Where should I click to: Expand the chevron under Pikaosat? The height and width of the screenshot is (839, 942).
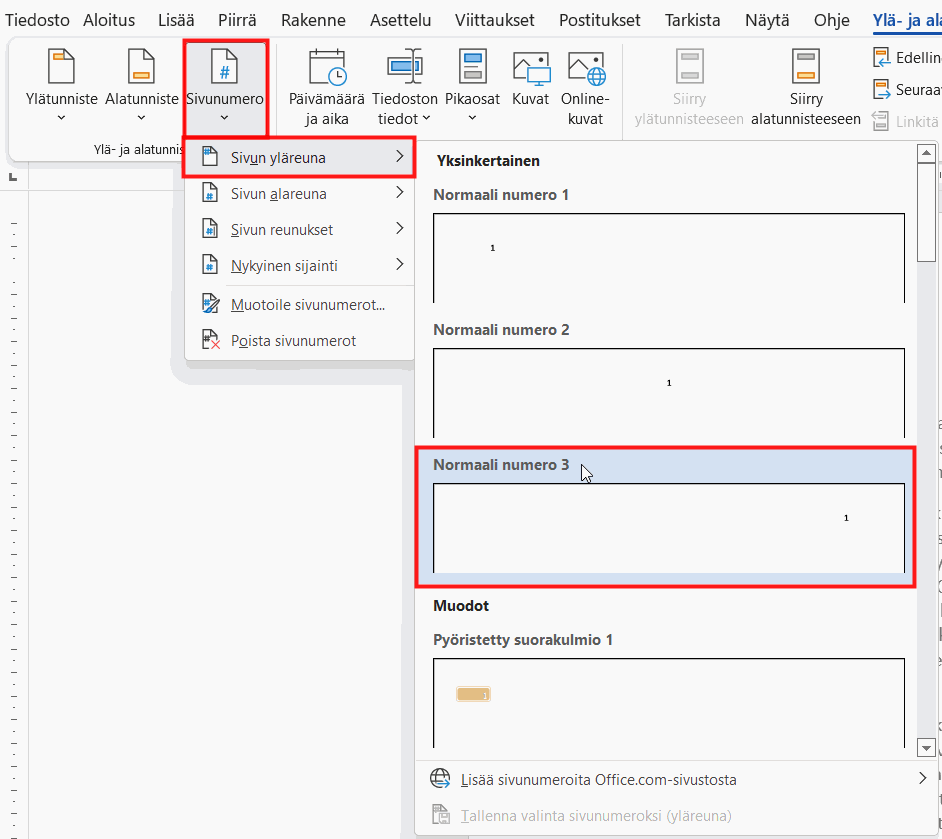472,118
